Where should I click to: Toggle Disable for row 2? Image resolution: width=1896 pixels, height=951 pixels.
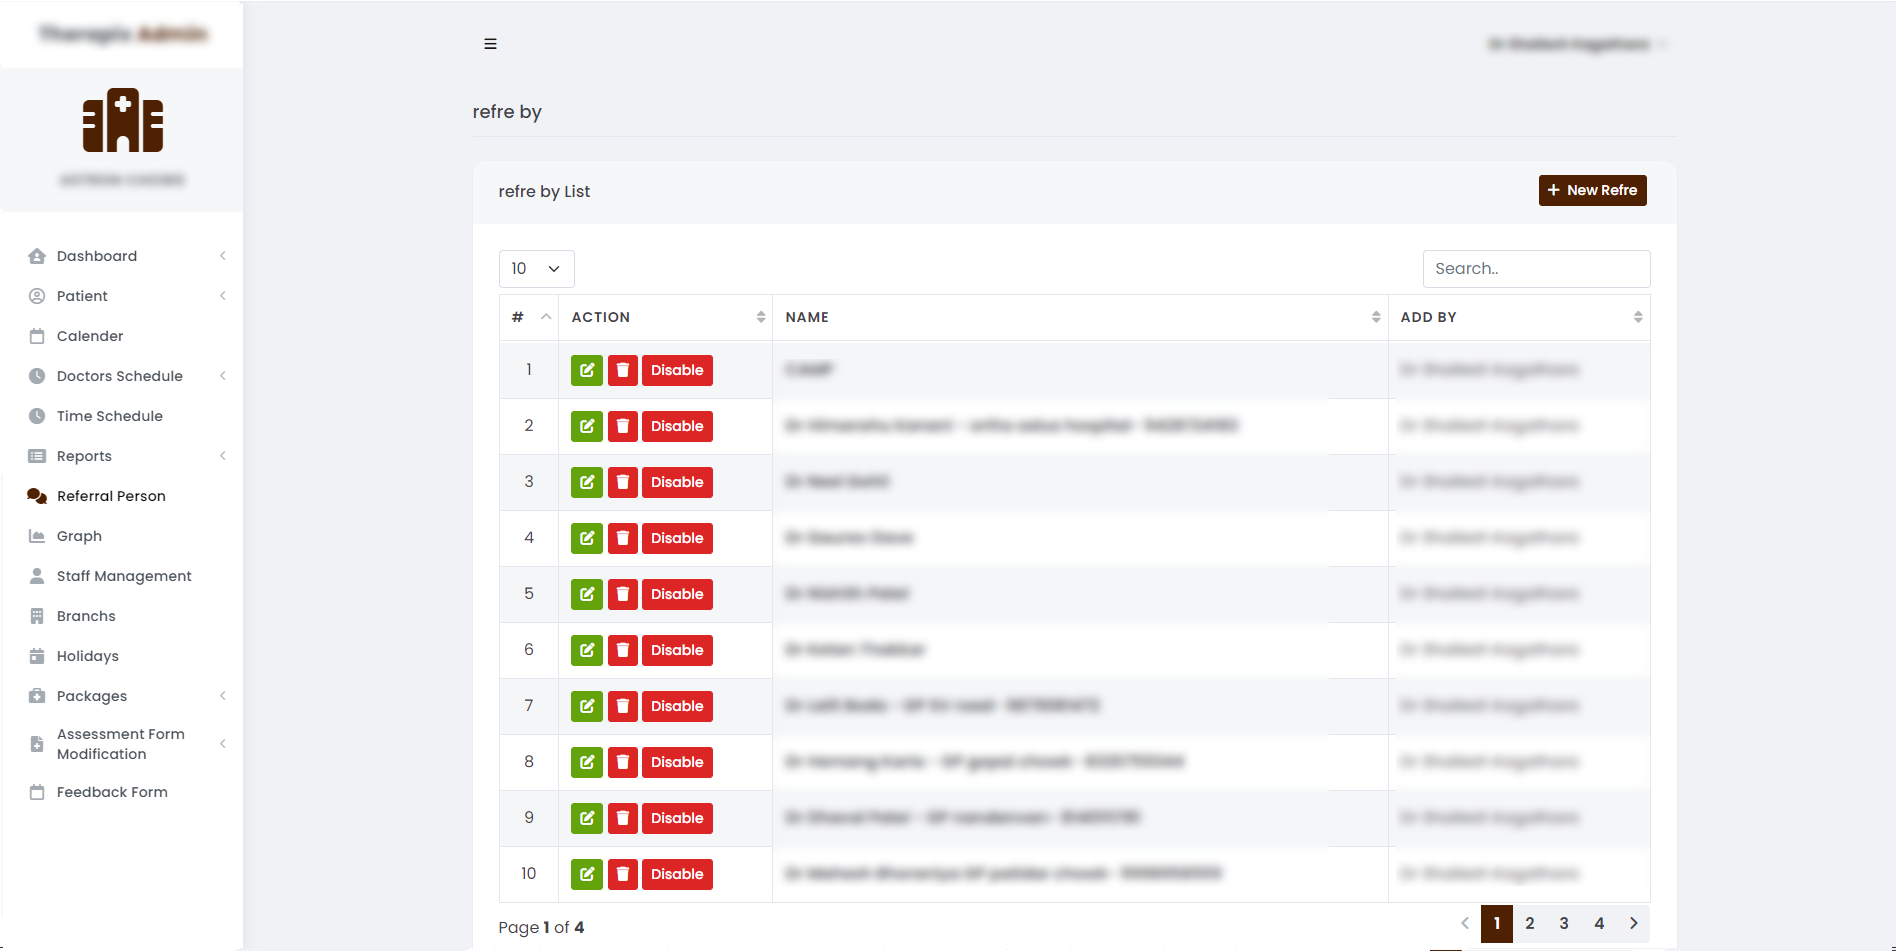[677, 426]
